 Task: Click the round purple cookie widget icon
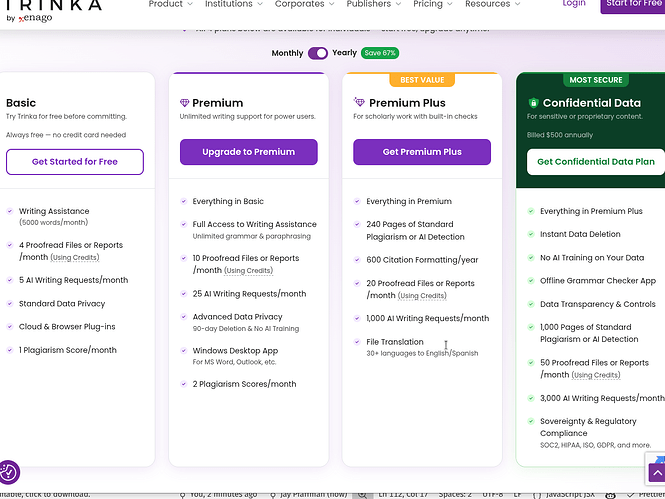point(9,472)
